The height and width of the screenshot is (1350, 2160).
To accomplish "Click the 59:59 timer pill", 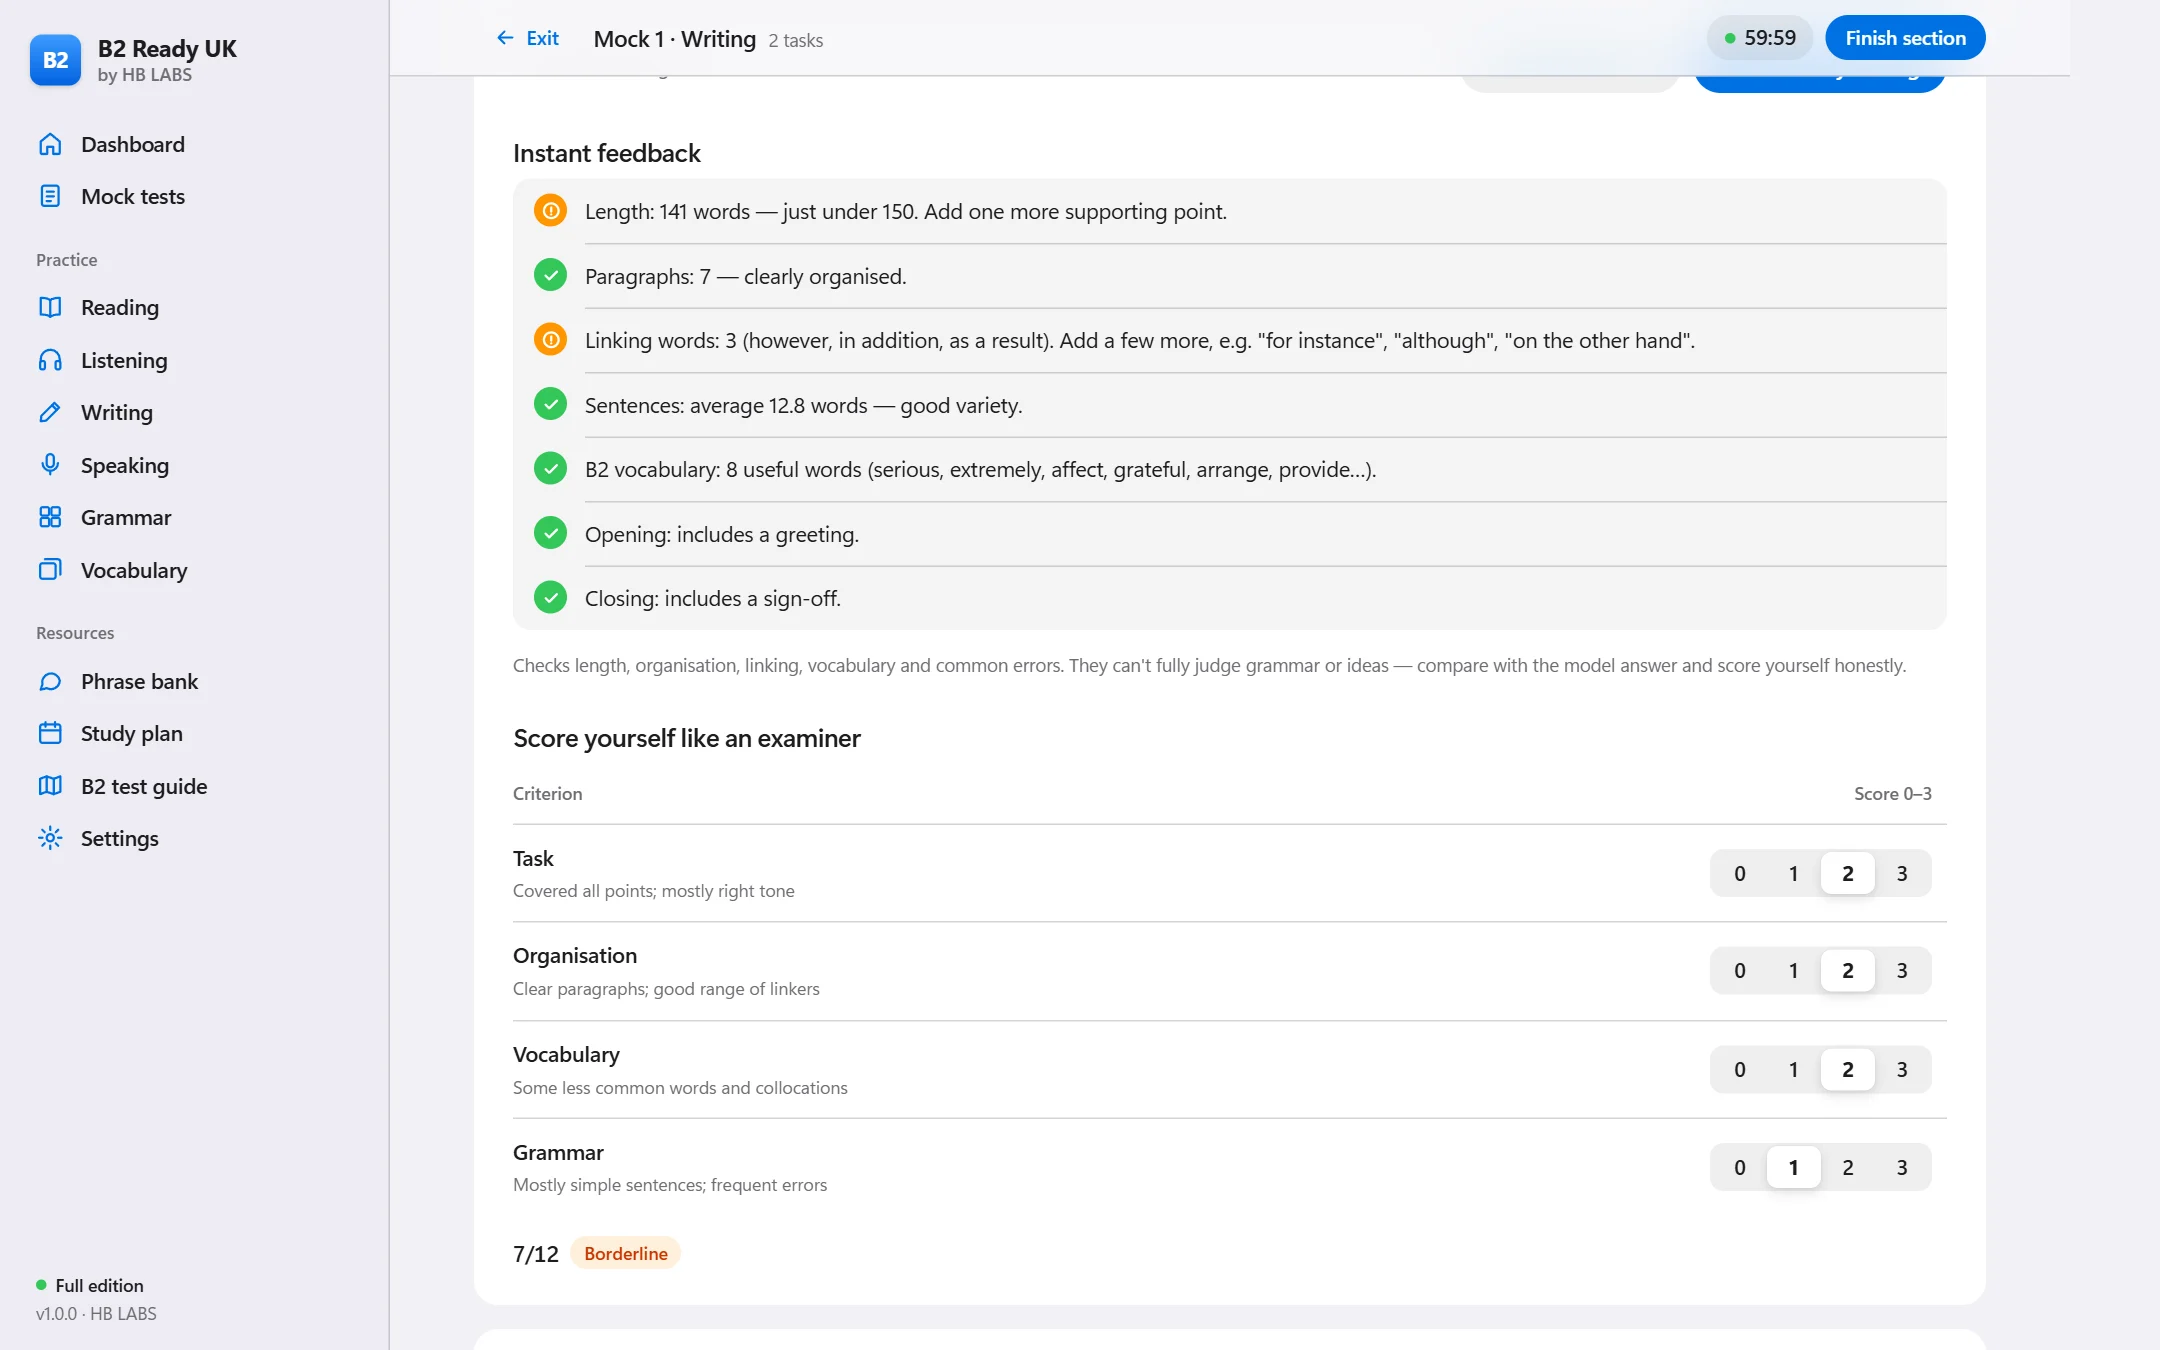I will pyautogui.click(x=1760, y=38).
